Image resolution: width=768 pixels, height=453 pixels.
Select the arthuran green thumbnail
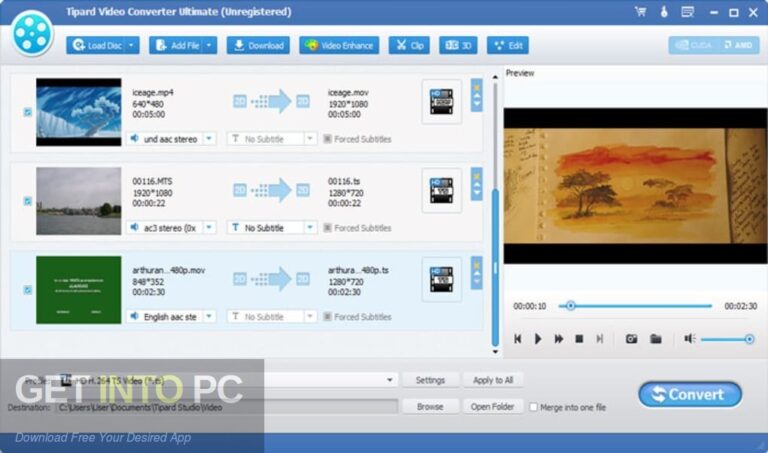pyautogui.click(x=79, y=290)
